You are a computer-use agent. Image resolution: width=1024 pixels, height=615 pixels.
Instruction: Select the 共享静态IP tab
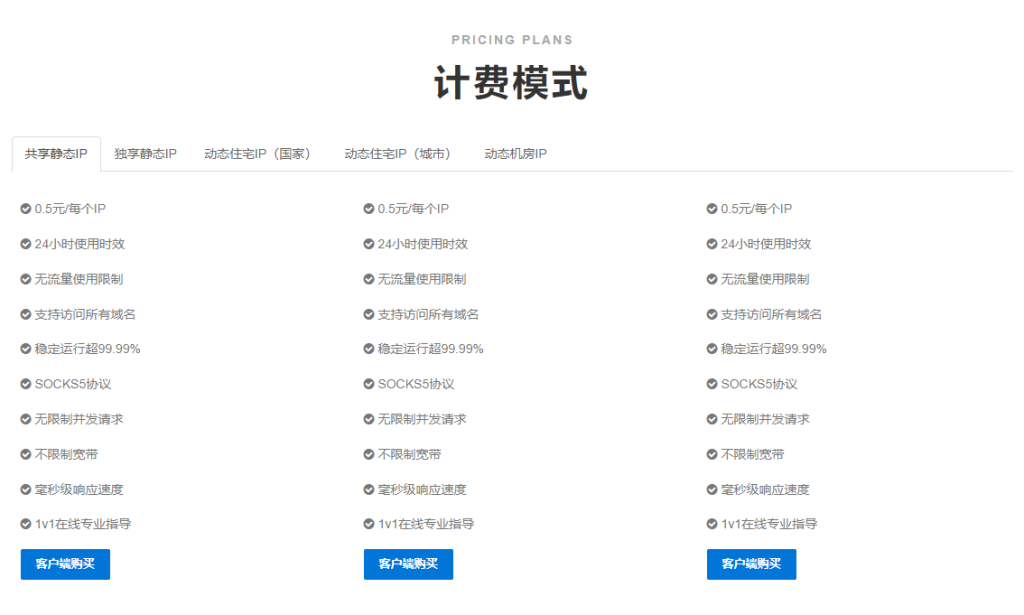(56, 154)
